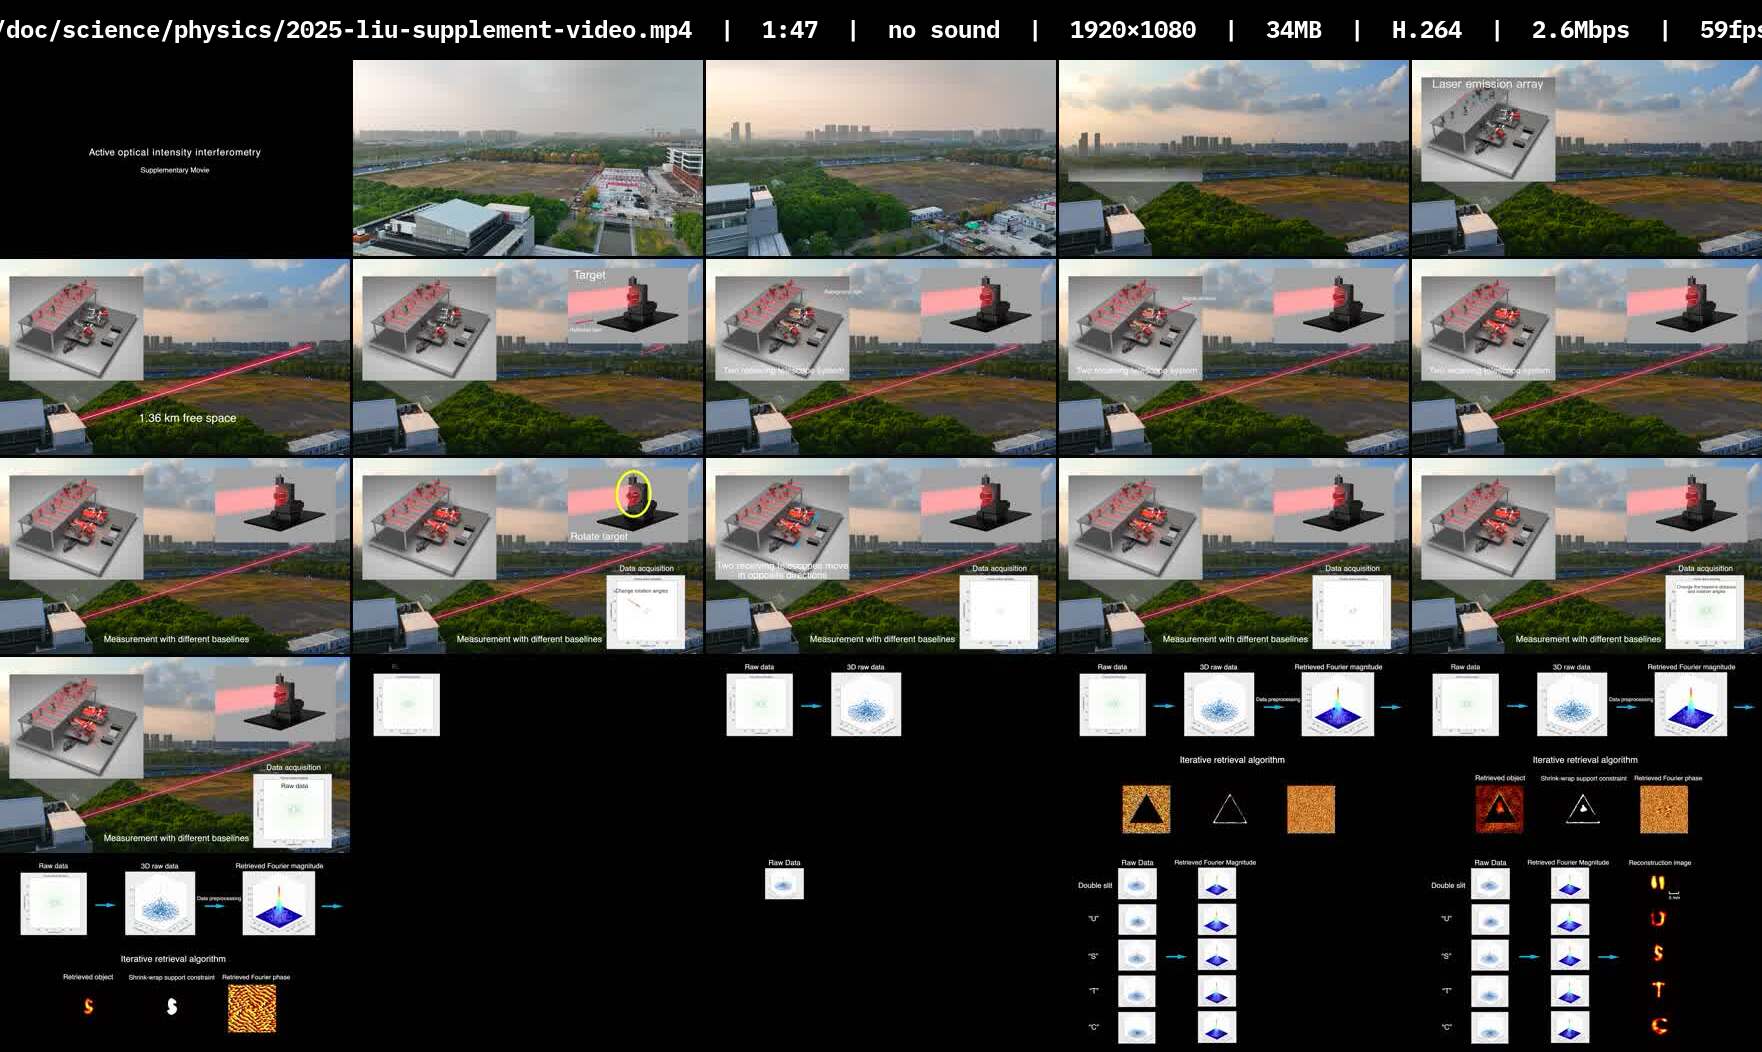Click the H.264 codec label
The image size is (1762, 1052).
point(1426,30)
